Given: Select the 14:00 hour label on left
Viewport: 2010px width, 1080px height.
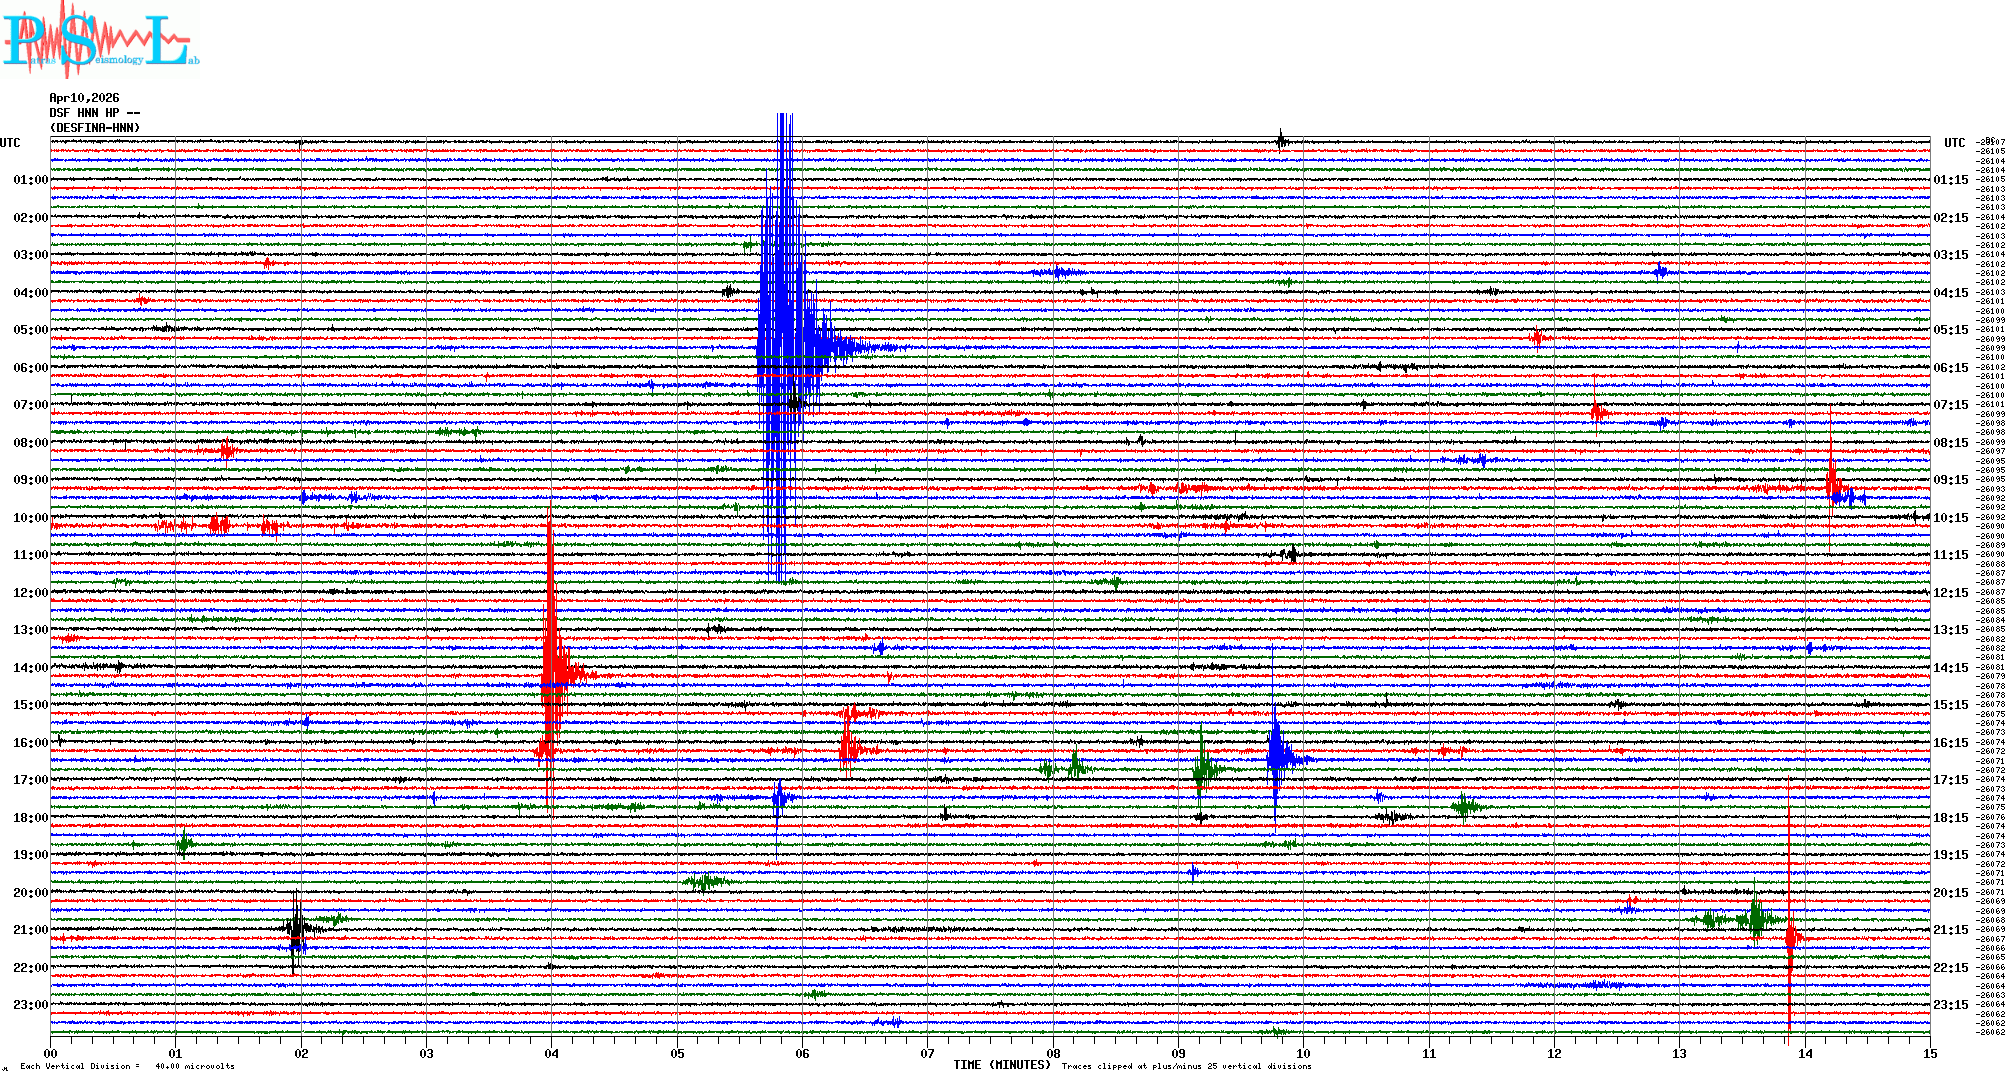Looking at the screenshot, I should [30, 668].
